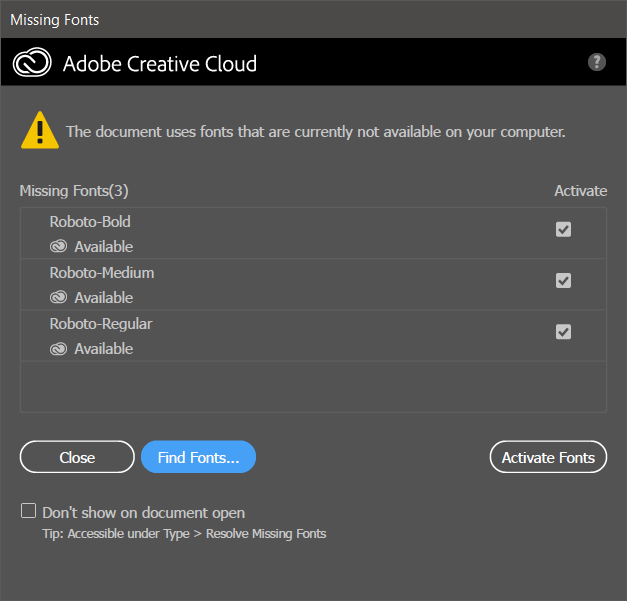Select the Roboto-Regular font name
Image resolution: width=627 pixels, height=601 pixels.
coord(101,324)
